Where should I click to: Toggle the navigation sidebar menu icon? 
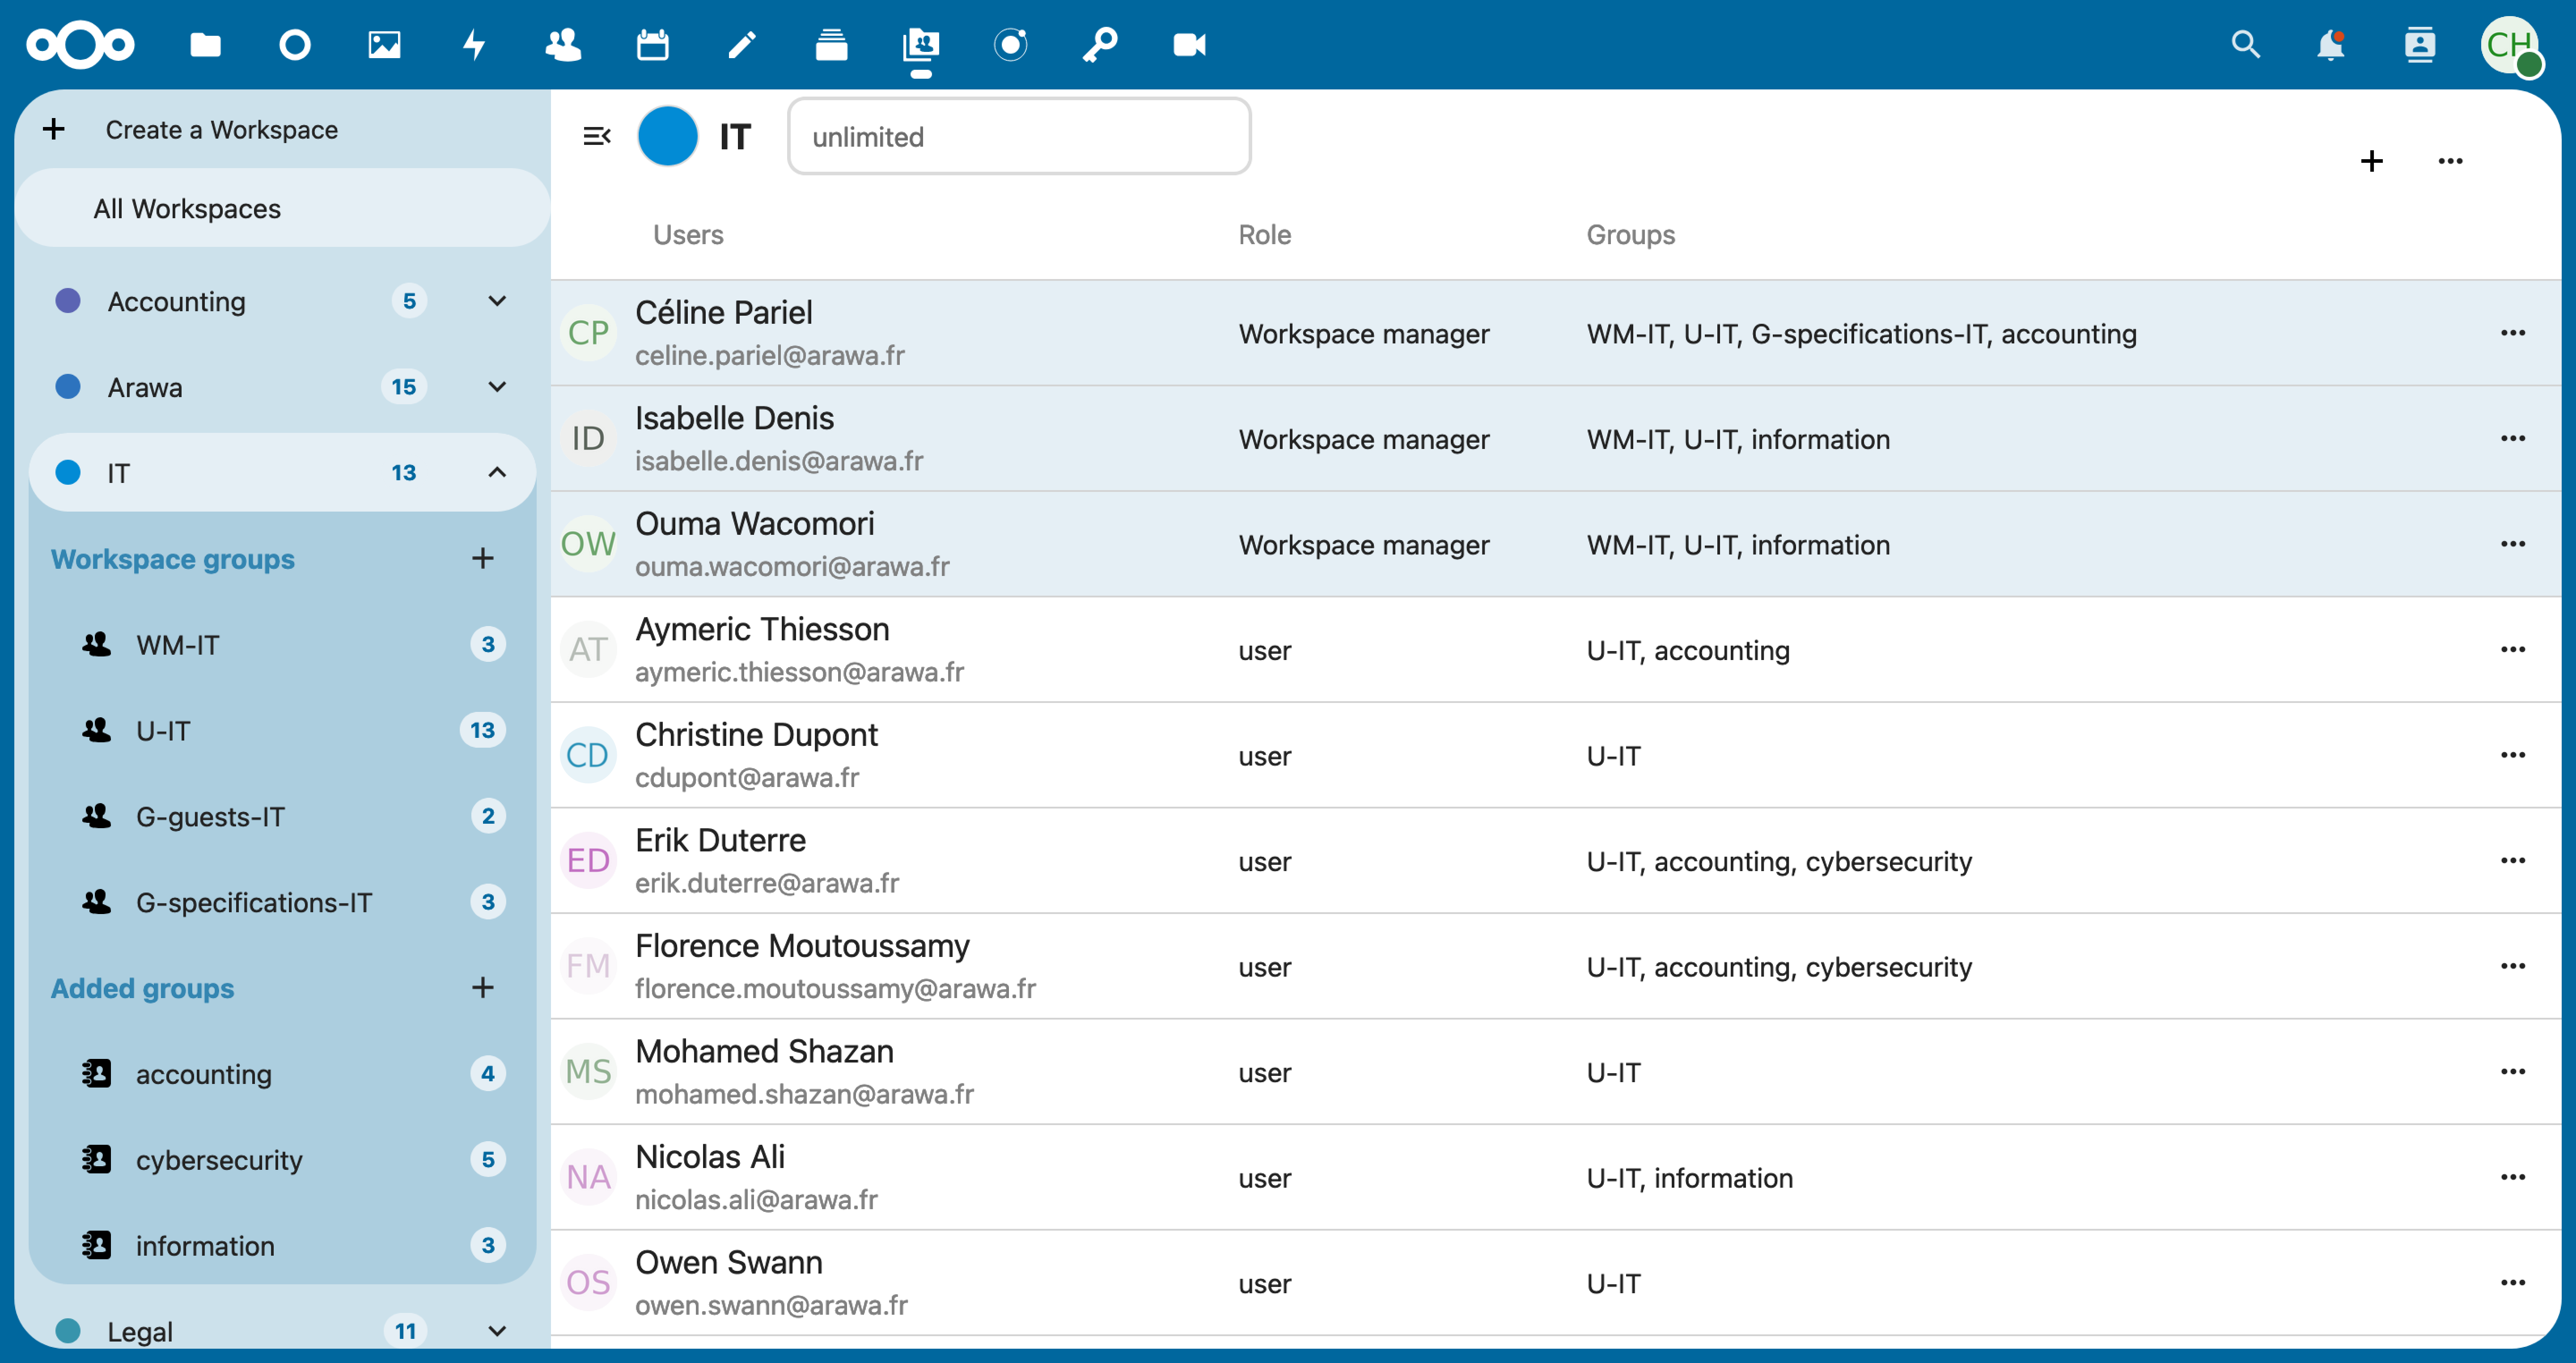(x=597, y=136)
